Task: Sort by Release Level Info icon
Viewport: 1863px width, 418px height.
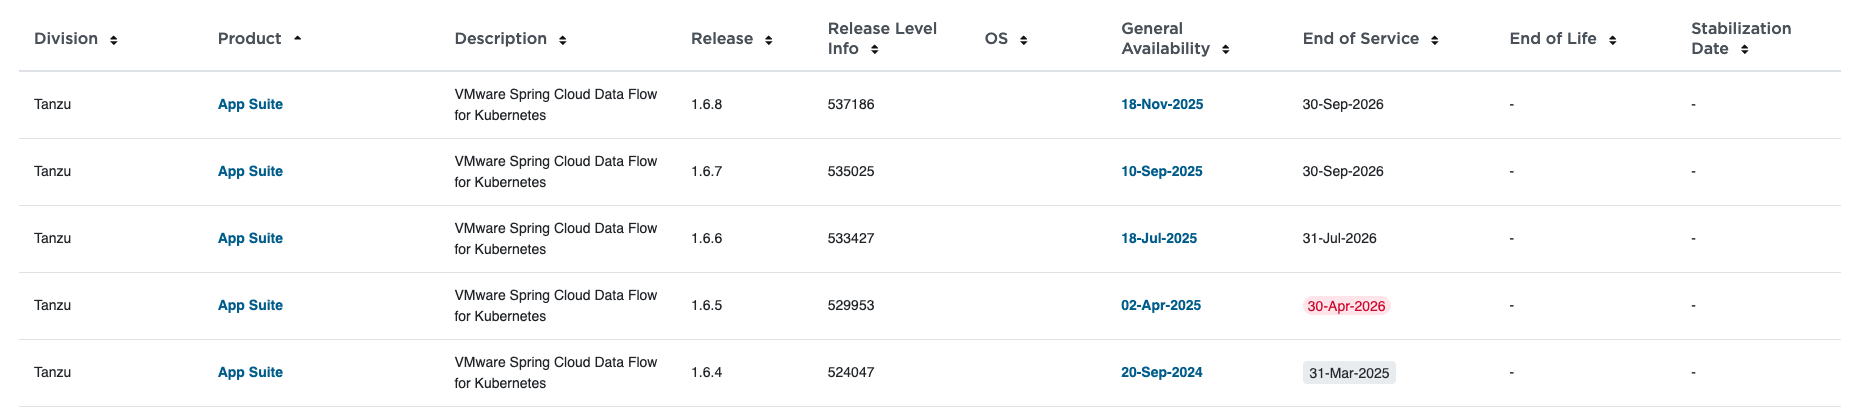Action: pos(875,50)
